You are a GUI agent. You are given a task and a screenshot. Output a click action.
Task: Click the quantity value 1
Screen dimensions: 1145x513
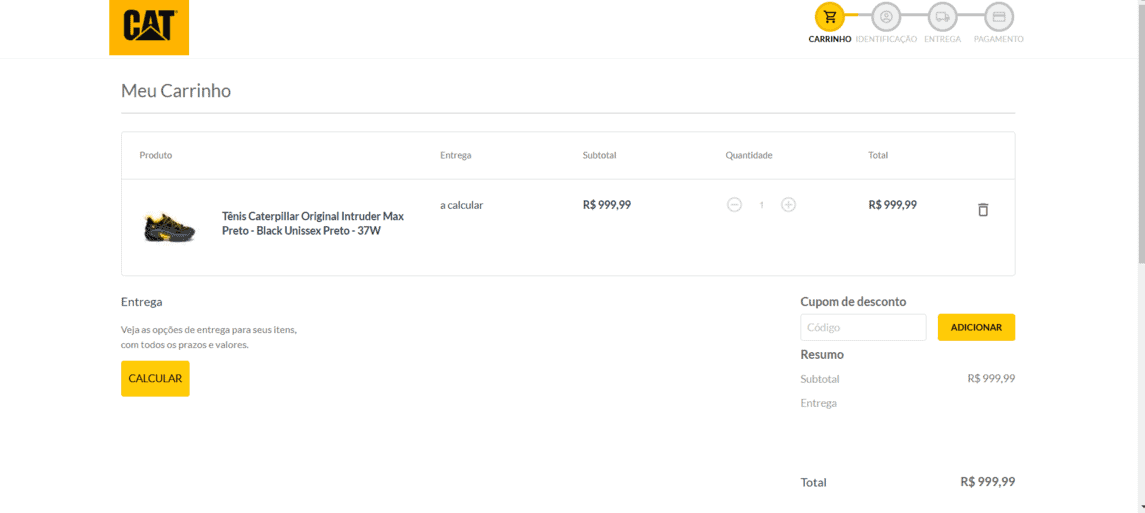click(x=762, y=205)
